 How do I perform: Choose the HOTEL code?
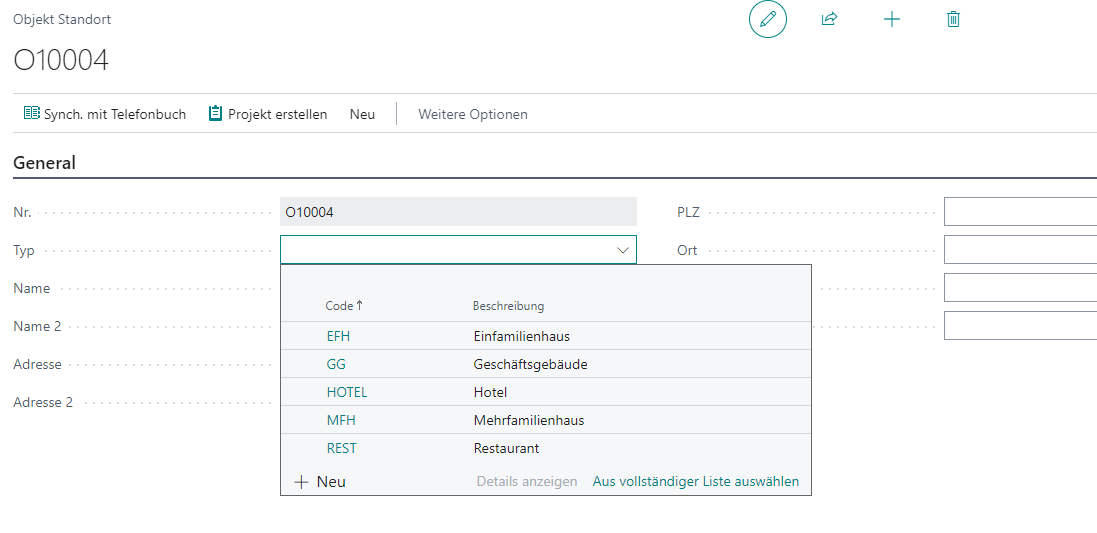347,392
